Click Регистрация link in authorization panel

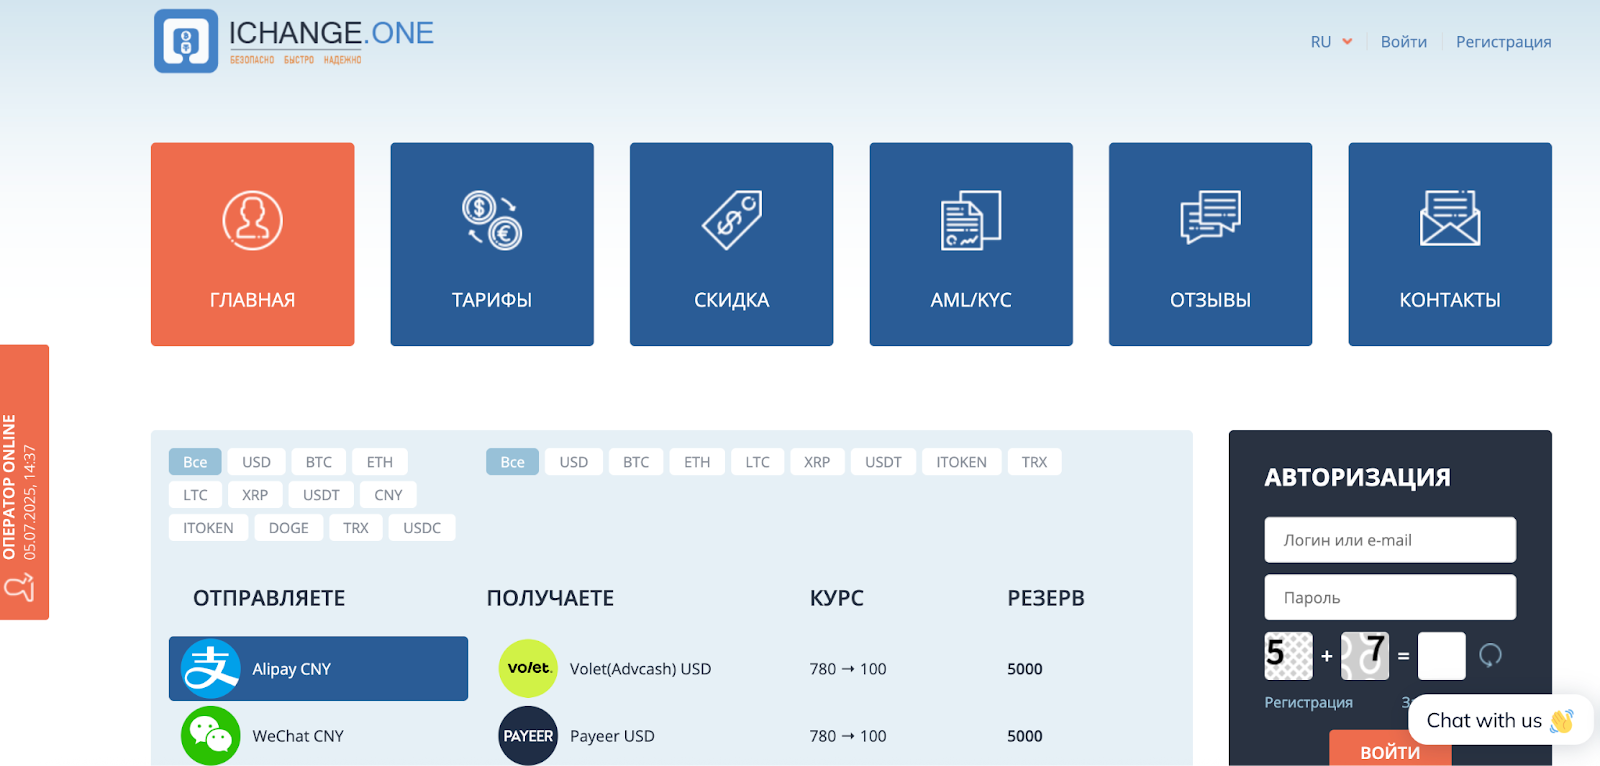tap(1308, 702)
